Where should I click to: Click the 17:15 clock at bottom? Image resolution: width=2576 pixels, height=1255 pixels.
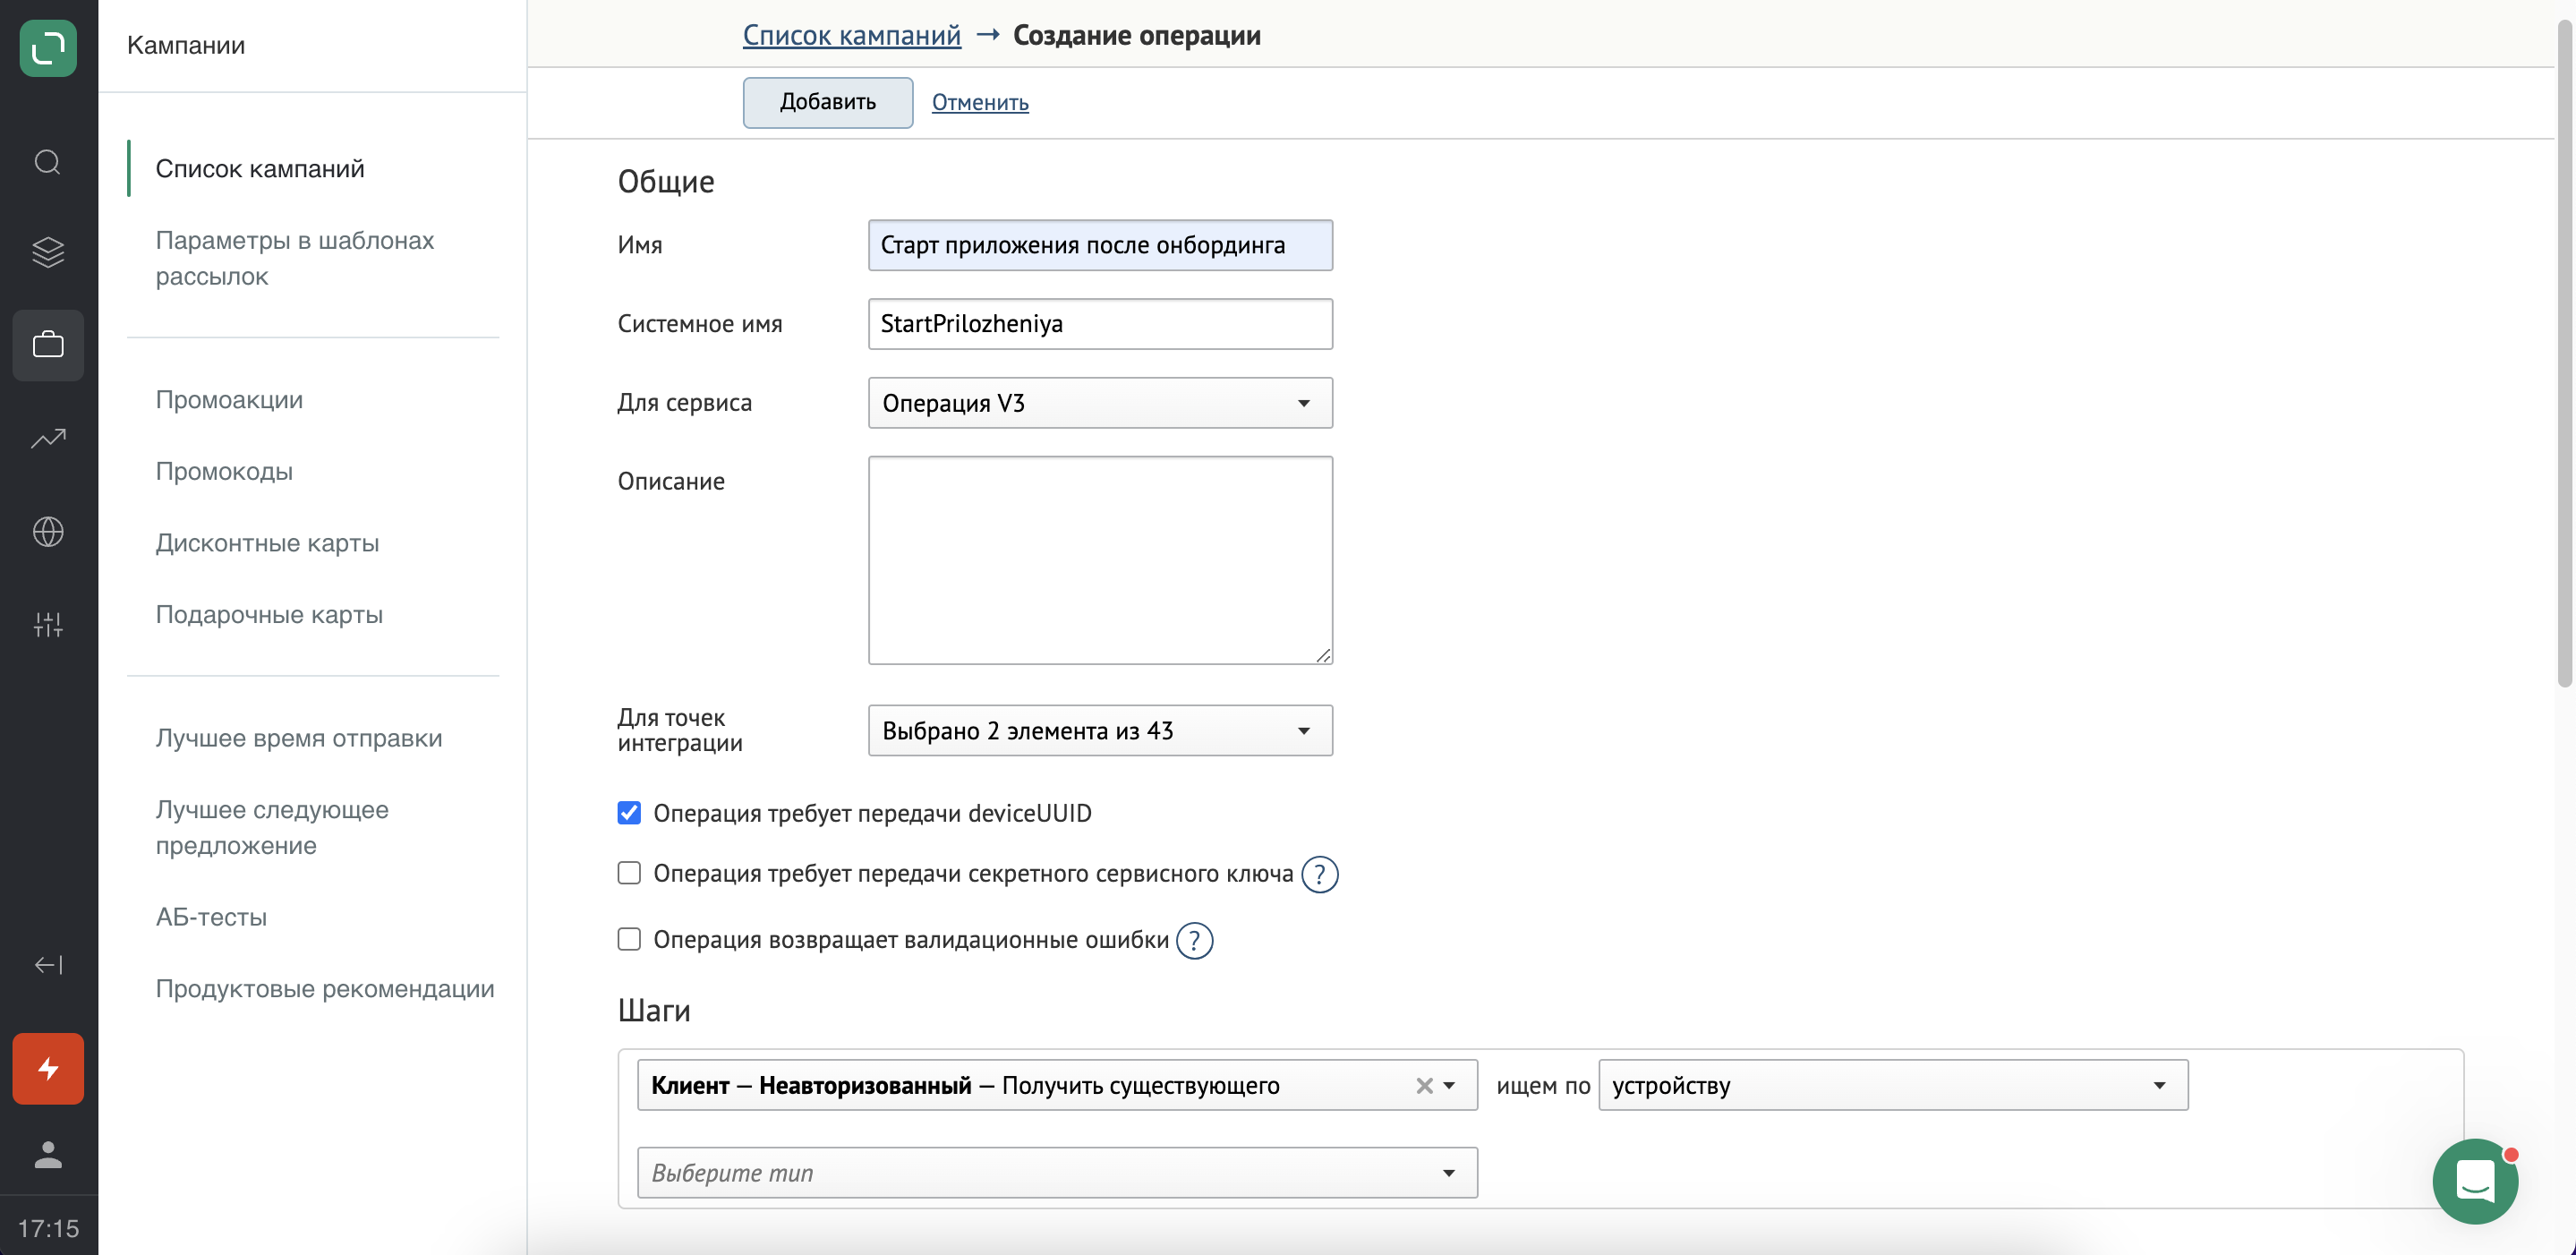pos(48,1228)
